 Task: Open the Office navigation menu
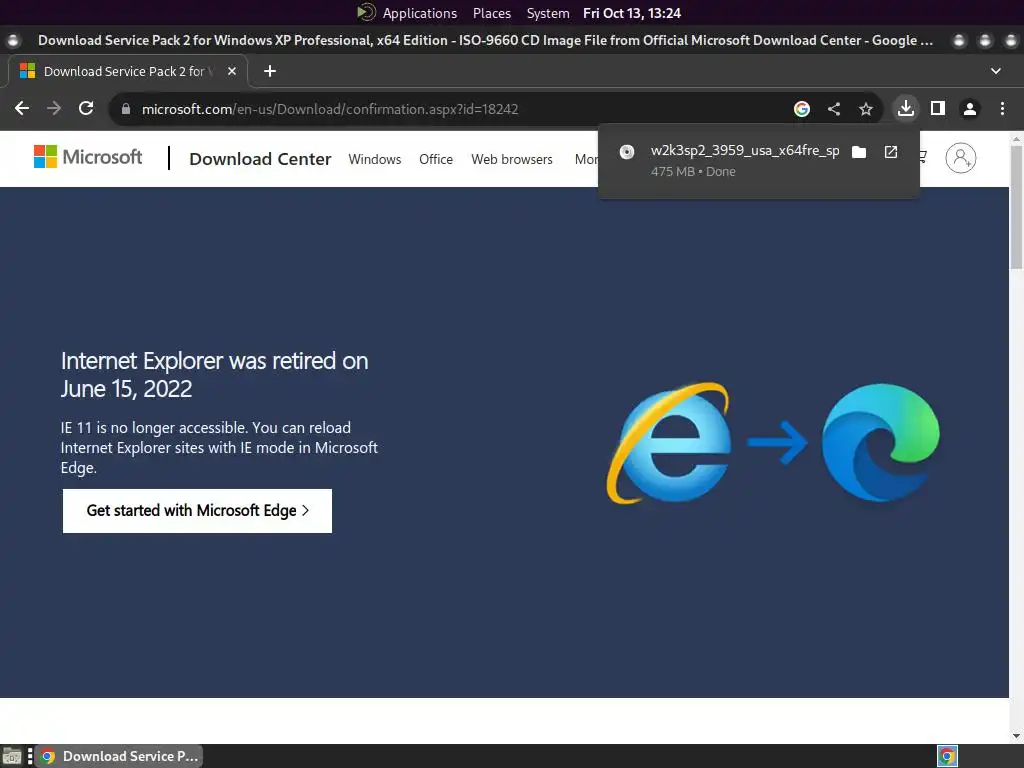(436, 159)
